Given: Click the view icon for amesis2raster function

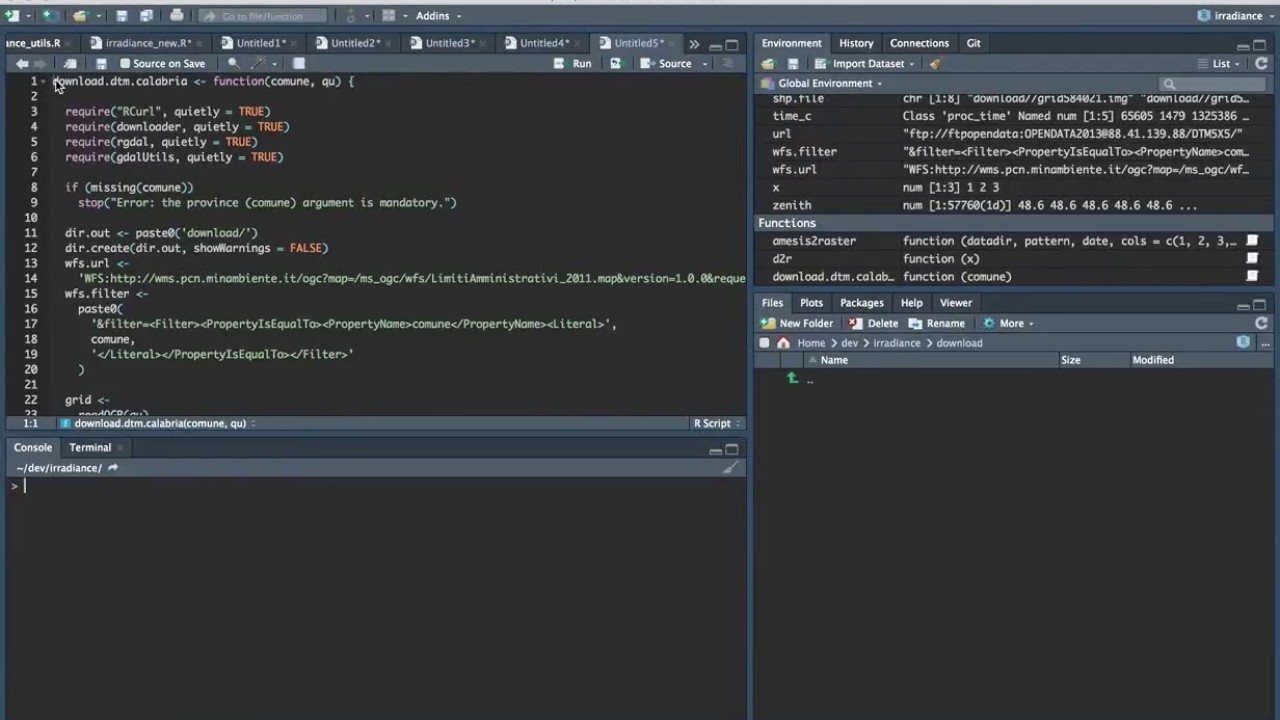Looking at the screenshot, I should point(1252,241).
